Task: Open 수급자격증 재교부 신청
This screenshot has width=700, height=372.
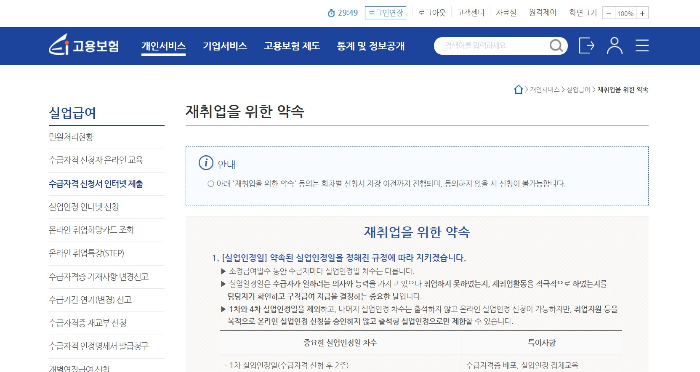Action: (88, 323)
